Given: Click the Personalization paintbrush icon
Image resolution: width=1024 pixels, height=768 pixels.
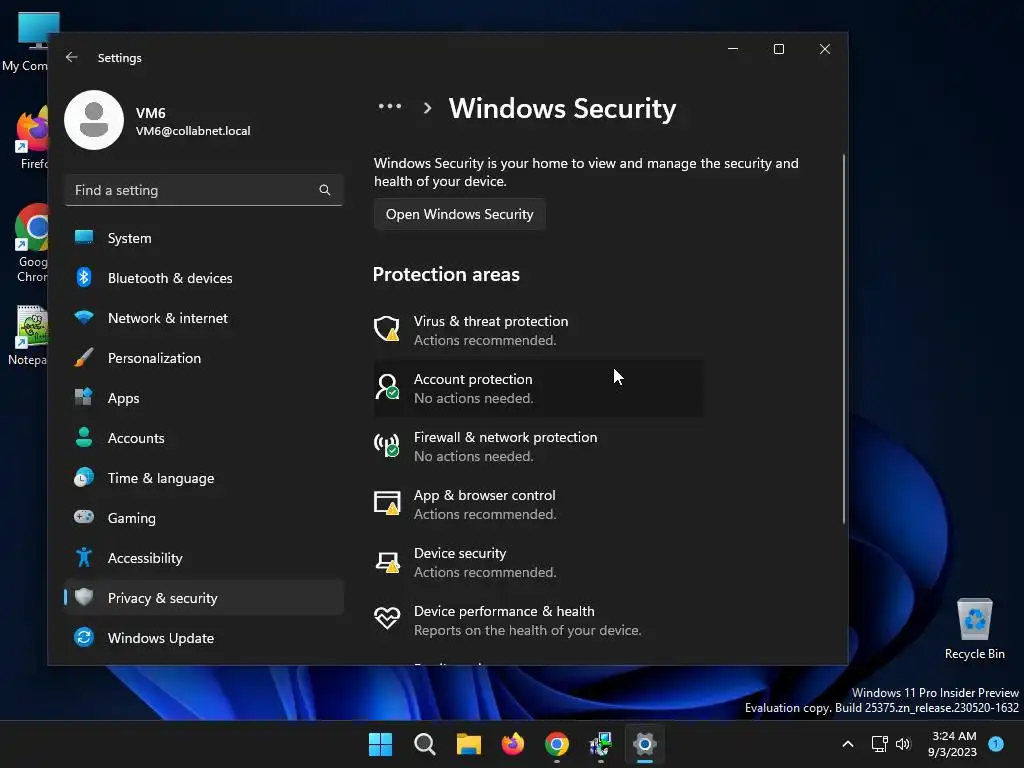Looking at the screenshot, I should coord(84,358).
